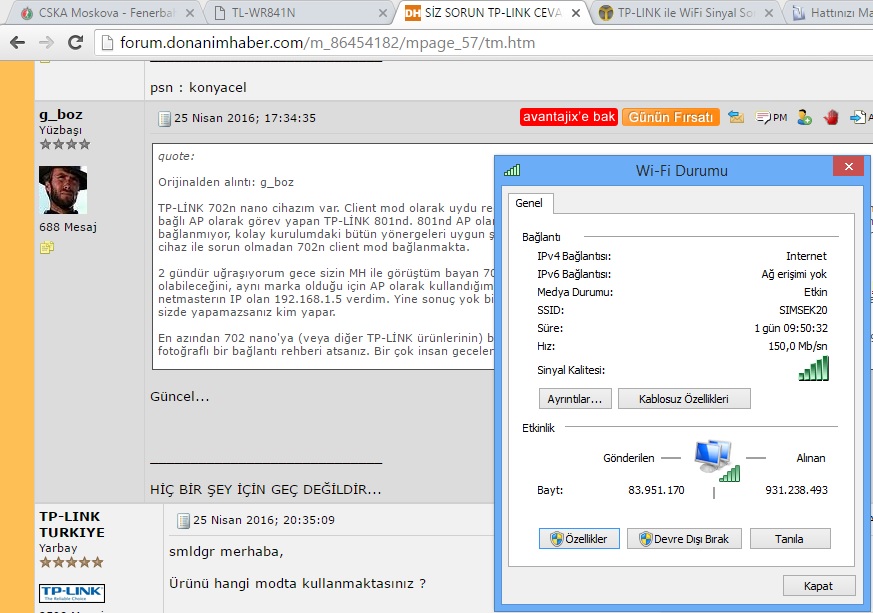
Task: Click the Sinyal Kalitesi signal bars
Action: click(813, 368)
